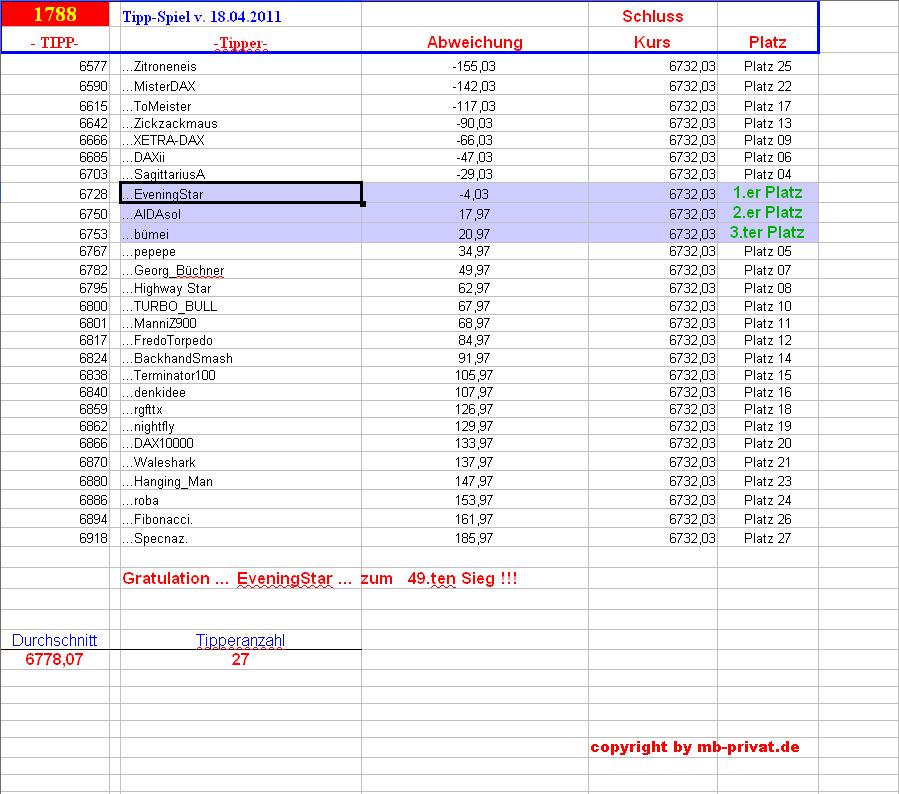Click the Platz 27 cell for Specnaz
The image size is (899, 794).
click(766, 538)
